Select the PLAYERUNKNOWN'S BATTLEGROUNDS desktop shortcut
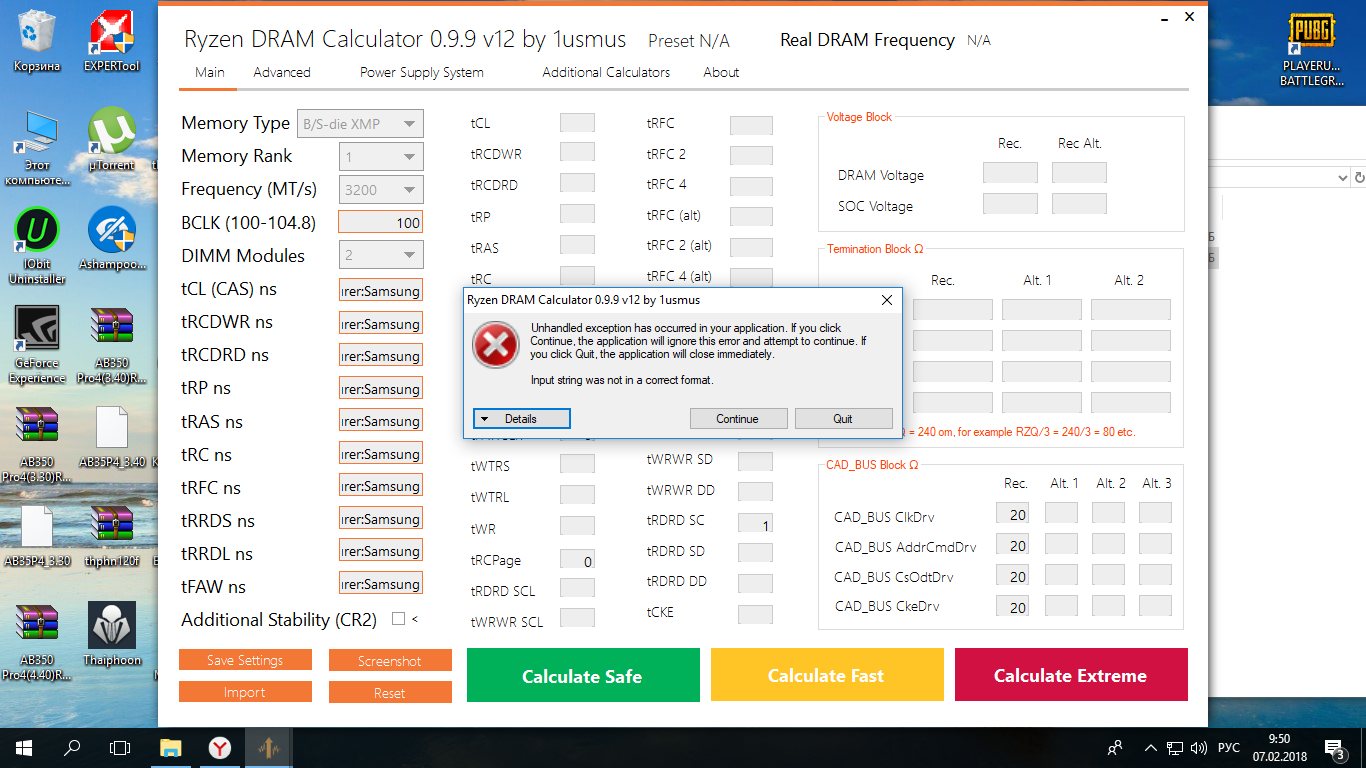 (x=1312, y=49)
